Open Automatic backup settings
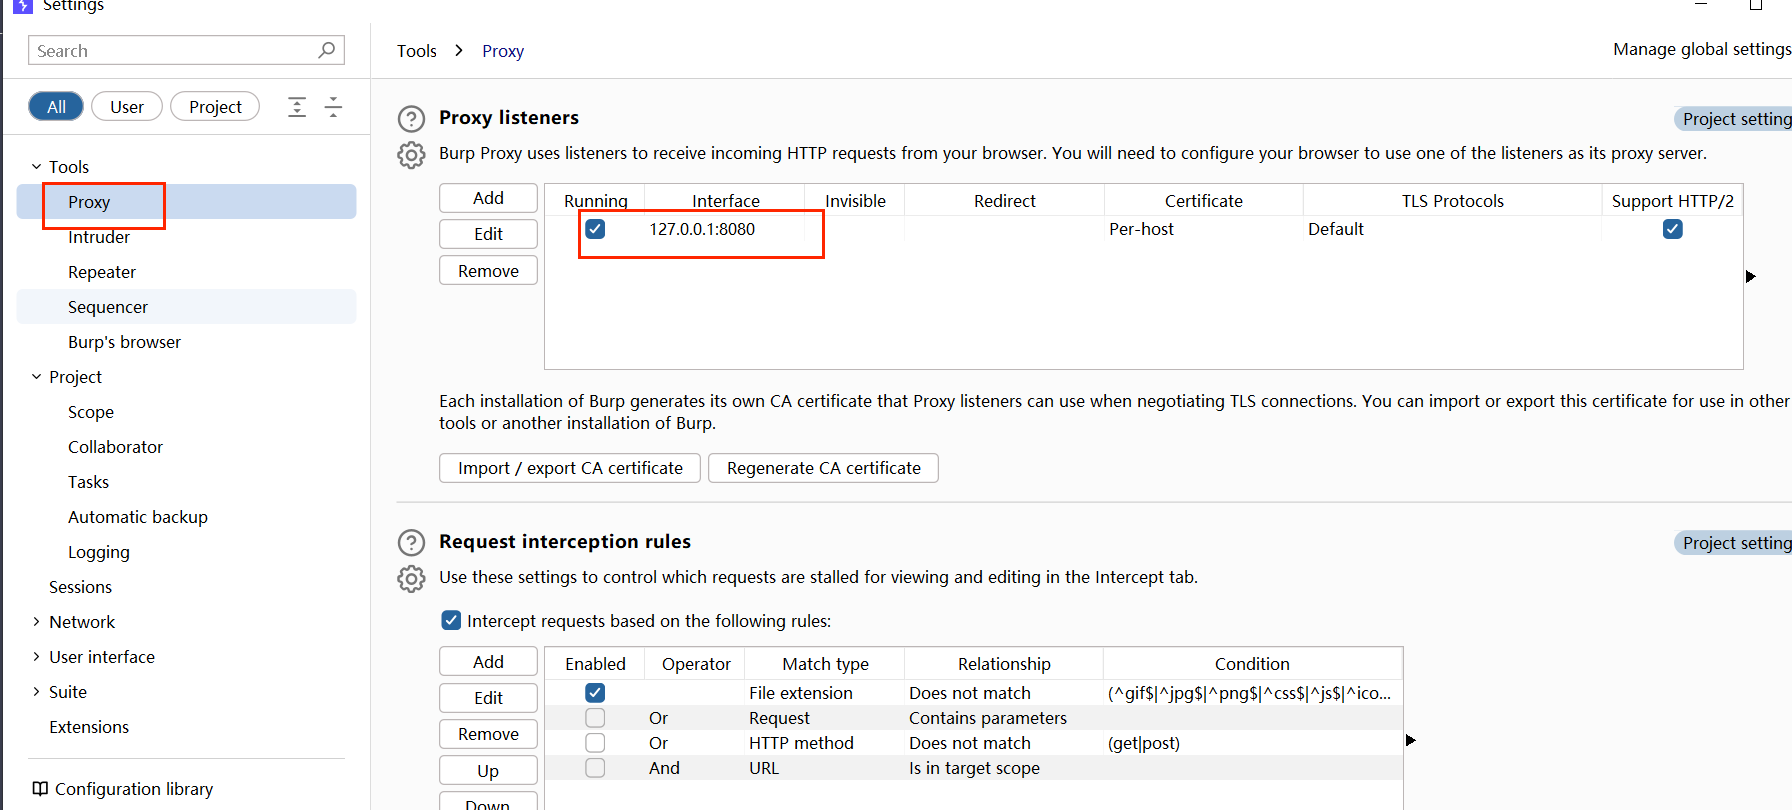The height and width of the screenshot is (810, 1792). pyautogui.click(x=138, y=517)
